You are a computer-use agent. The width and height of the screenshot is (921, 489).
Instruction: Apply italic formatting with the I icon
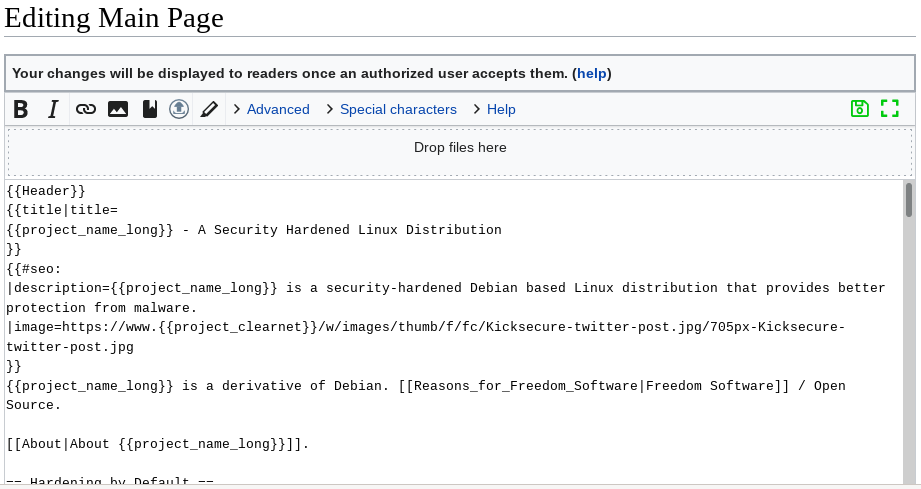tap(53, 109)
